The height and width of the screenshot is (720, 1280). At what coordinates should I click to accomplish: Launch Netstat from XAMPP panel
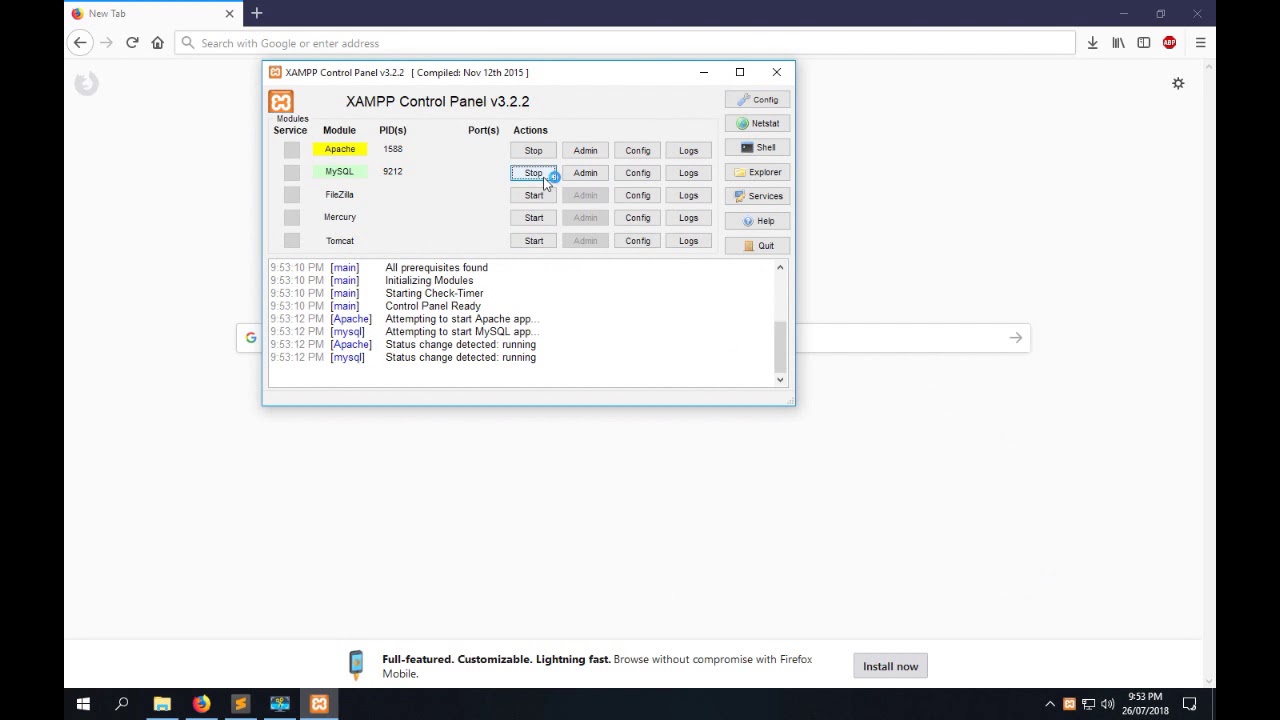click(757, 124)
